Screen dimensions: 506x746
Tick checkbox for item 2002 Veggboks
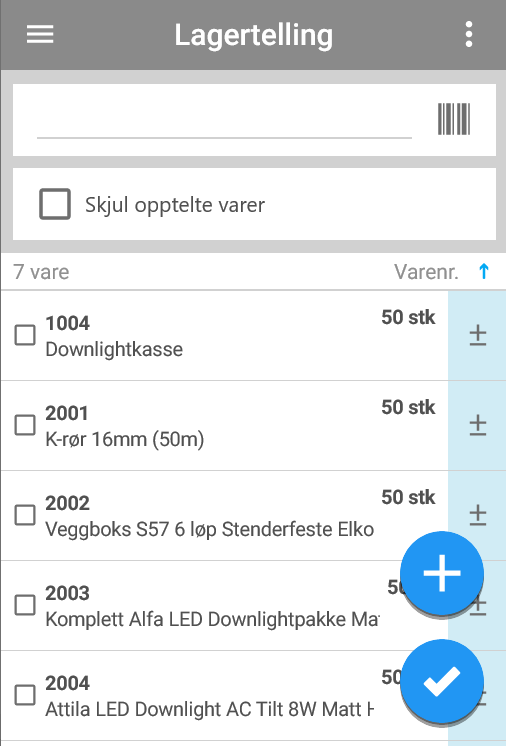click(25, 515)
